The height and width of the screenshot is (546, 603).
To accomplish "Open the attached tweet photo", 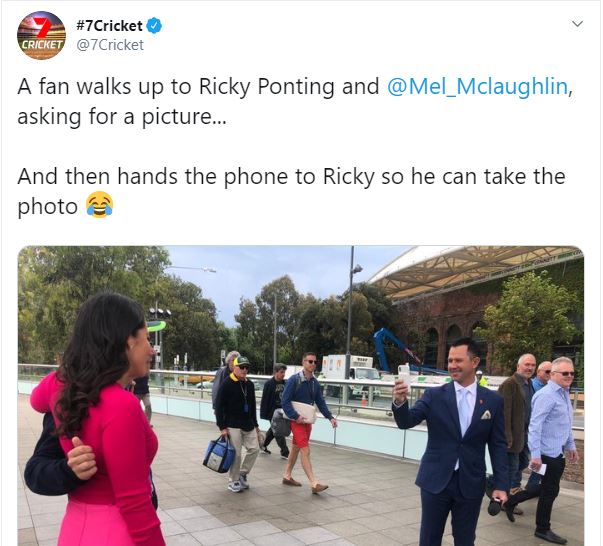I will (301, 395).
